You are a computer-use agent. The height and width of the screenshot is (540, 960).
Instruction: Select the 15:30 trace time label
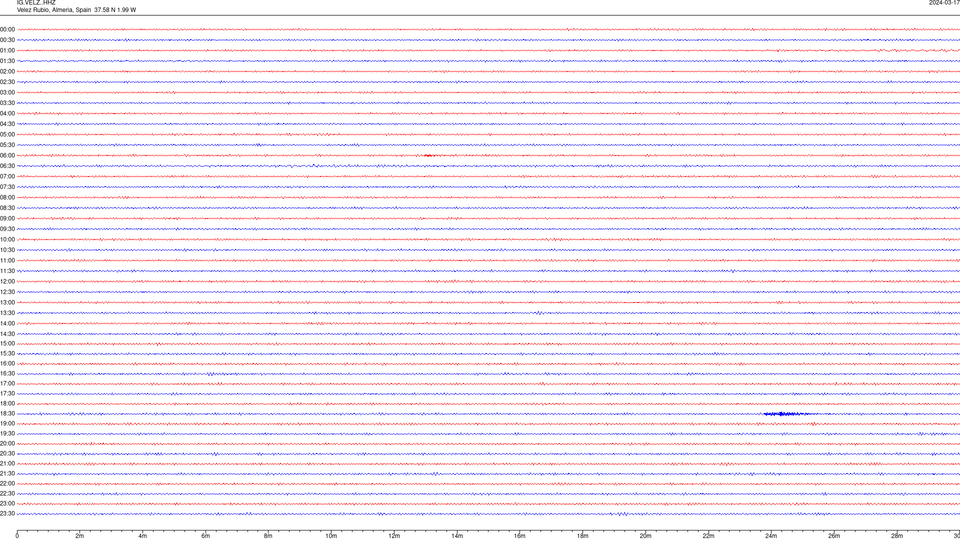(x=7, y=353)
